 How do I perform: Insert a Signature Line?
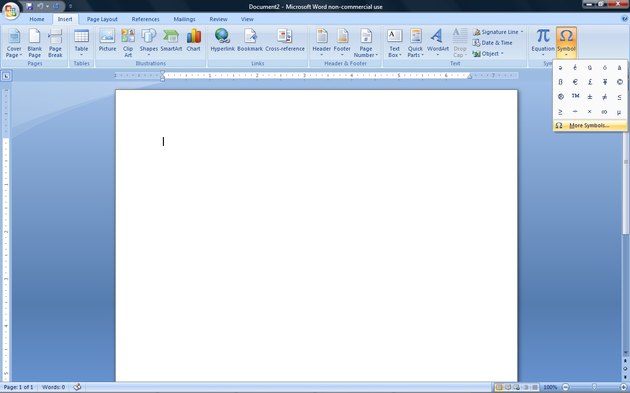pos(498,32)
